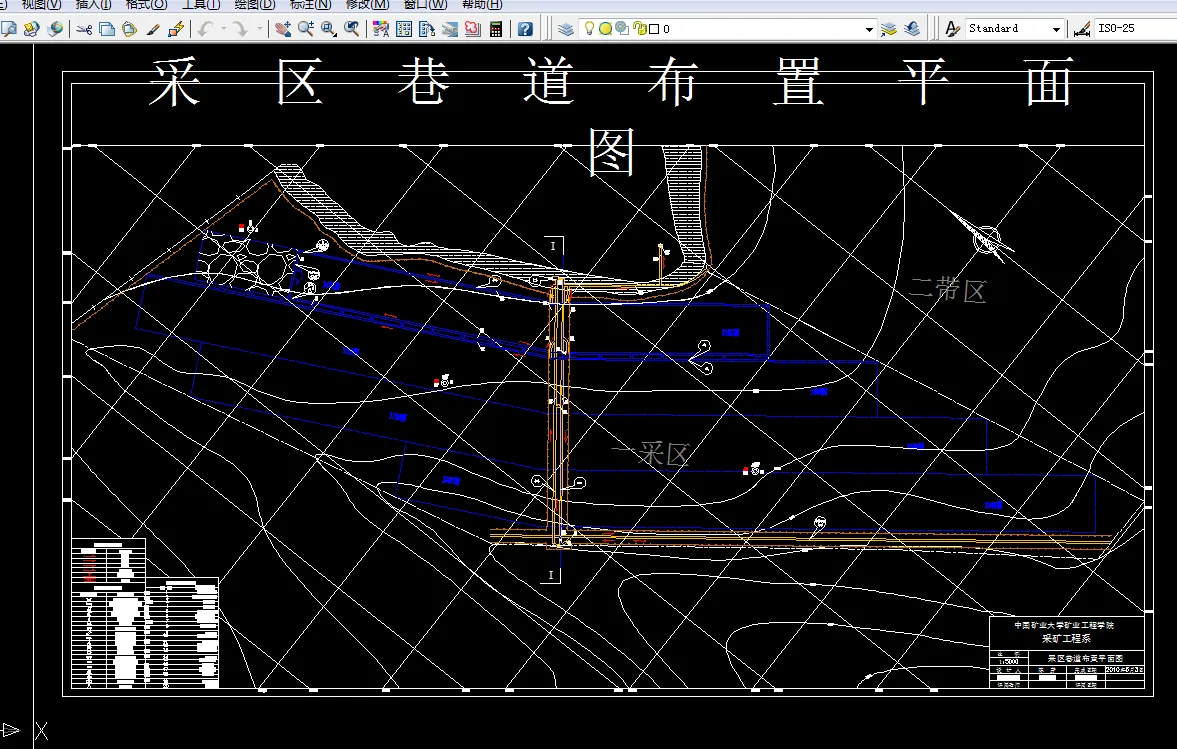The height and width of the screenshot is (749, 1177).
Task: Open the 修改(M) menu
Action: point(368,5)
